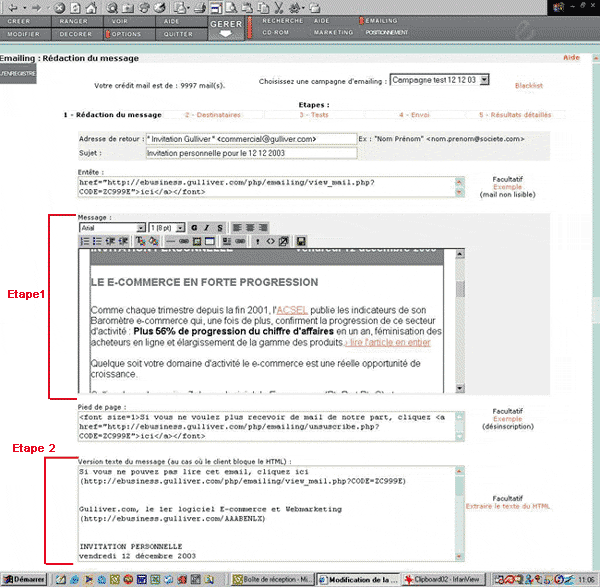The height and width of the screenshot is (588, 600).
Task: Open the Blacklist link
Action: (528, 85)
